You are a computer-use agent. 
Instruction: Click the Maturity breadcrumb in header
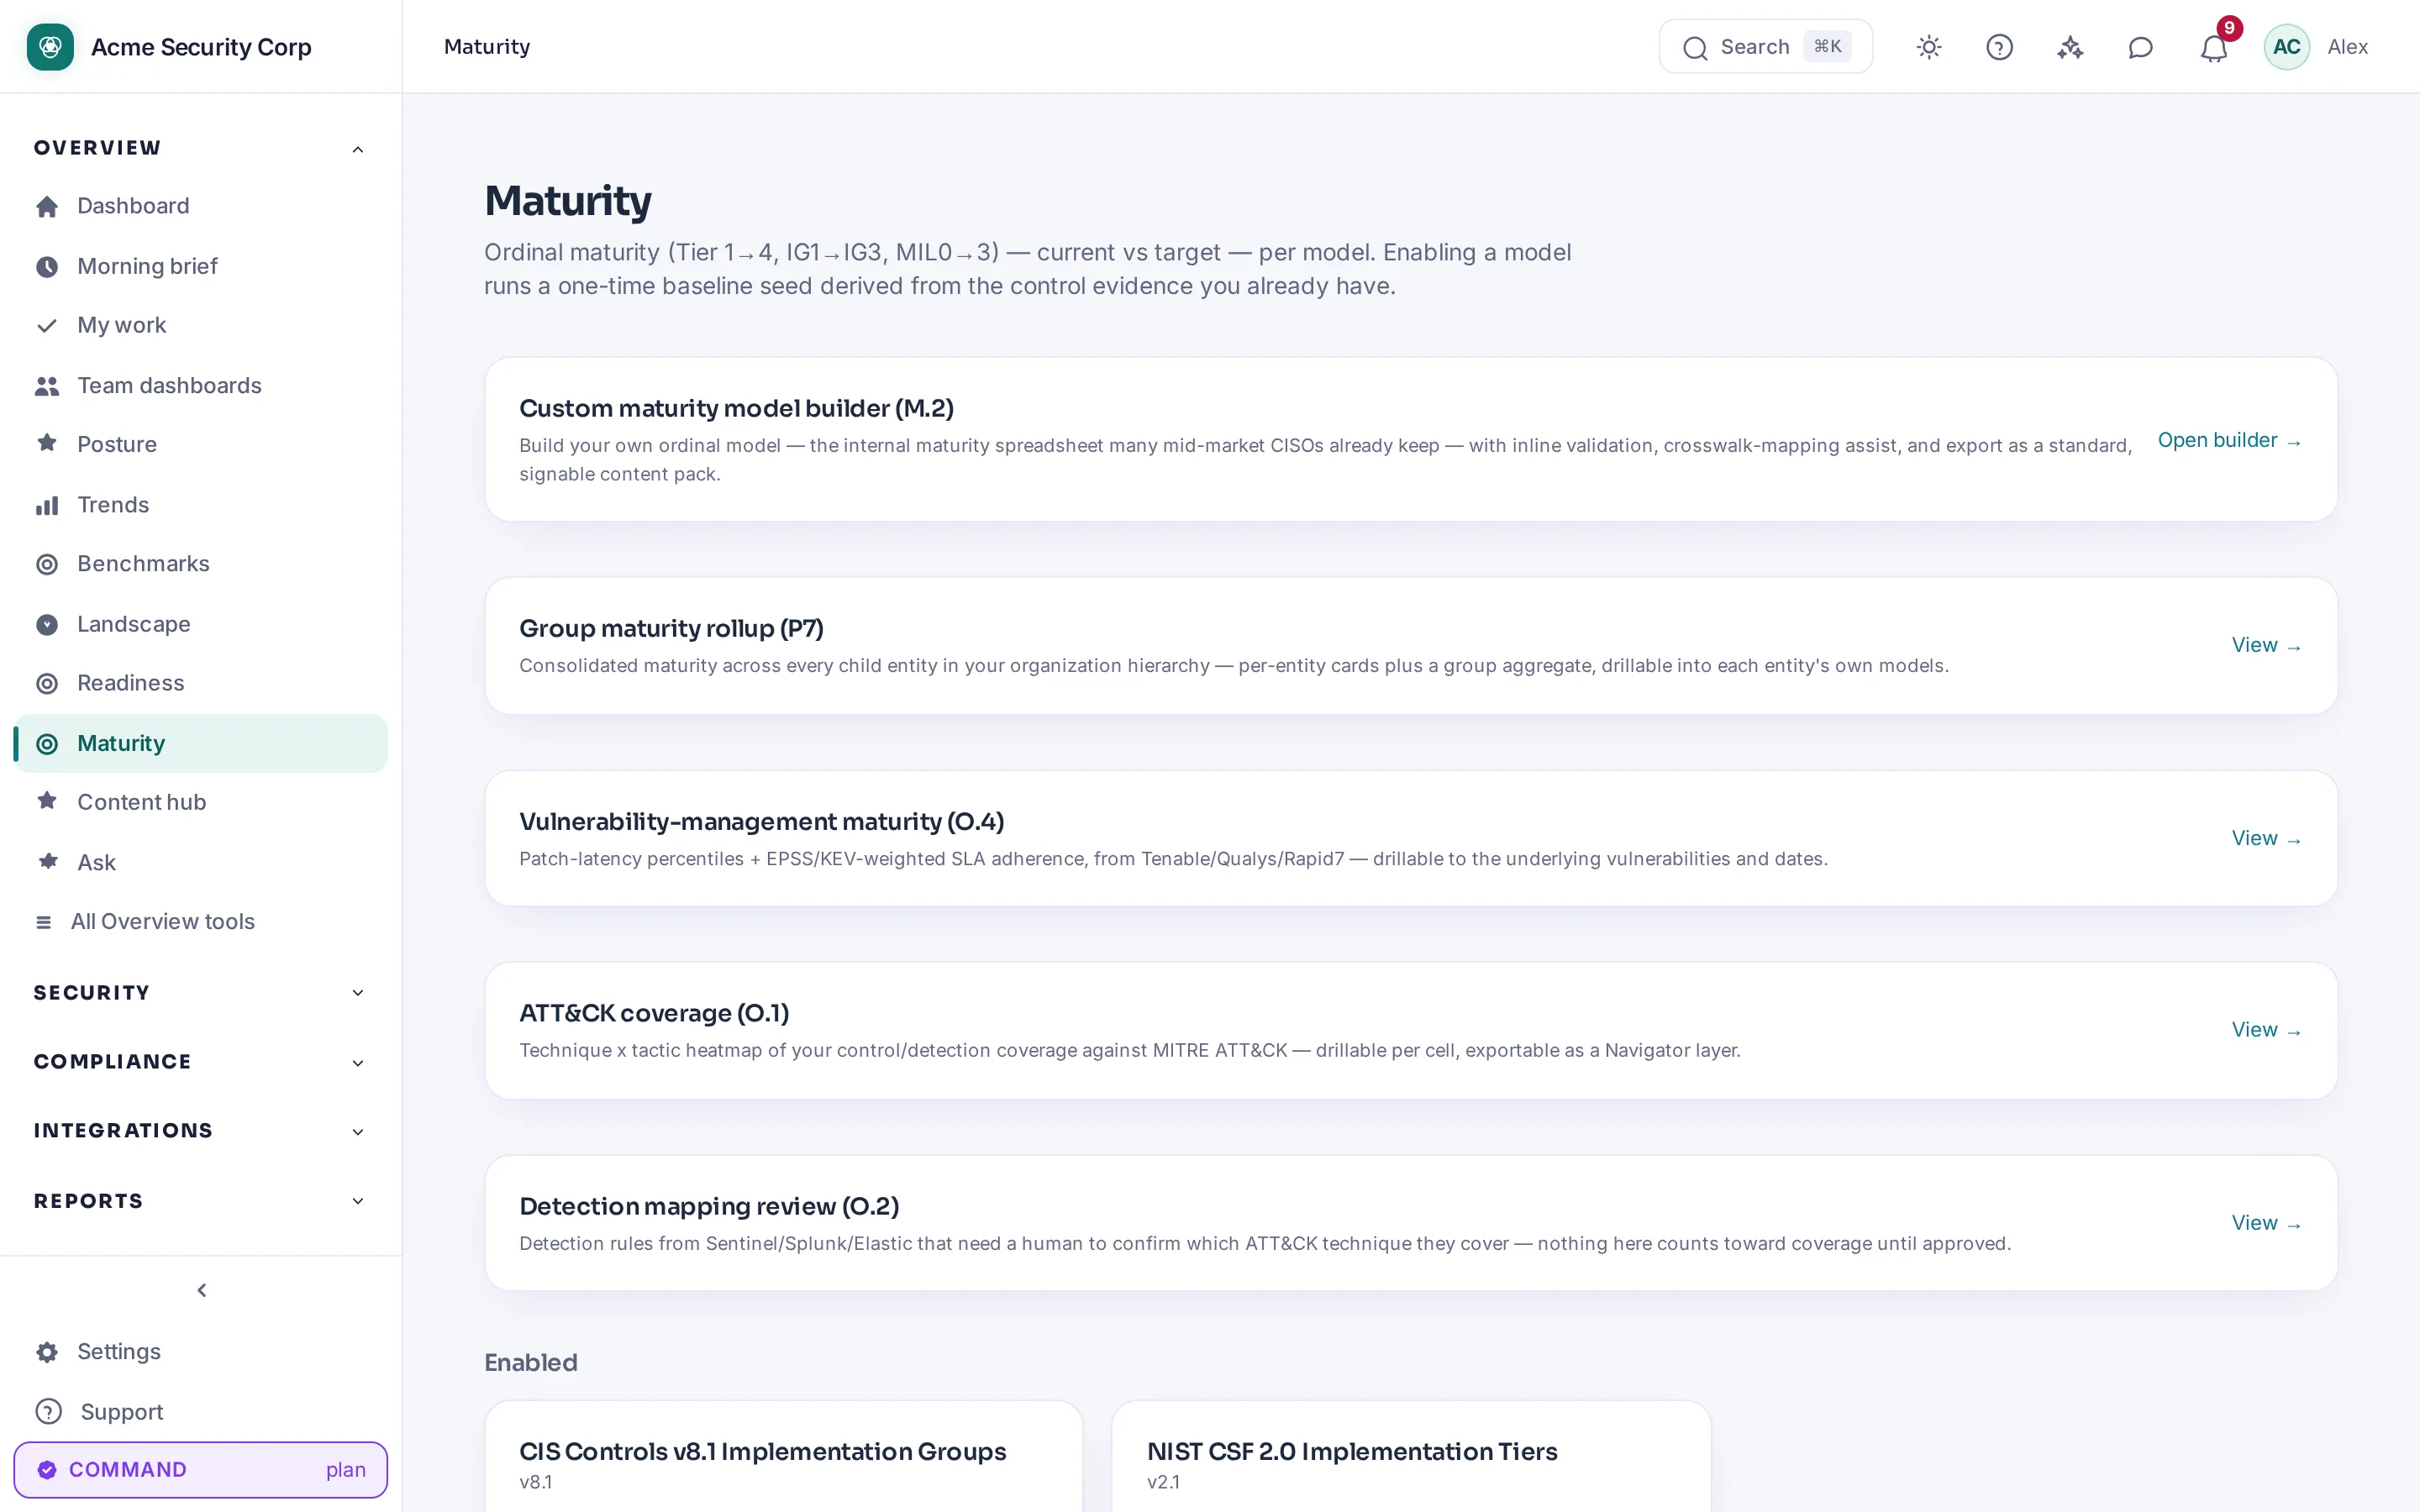487,47
